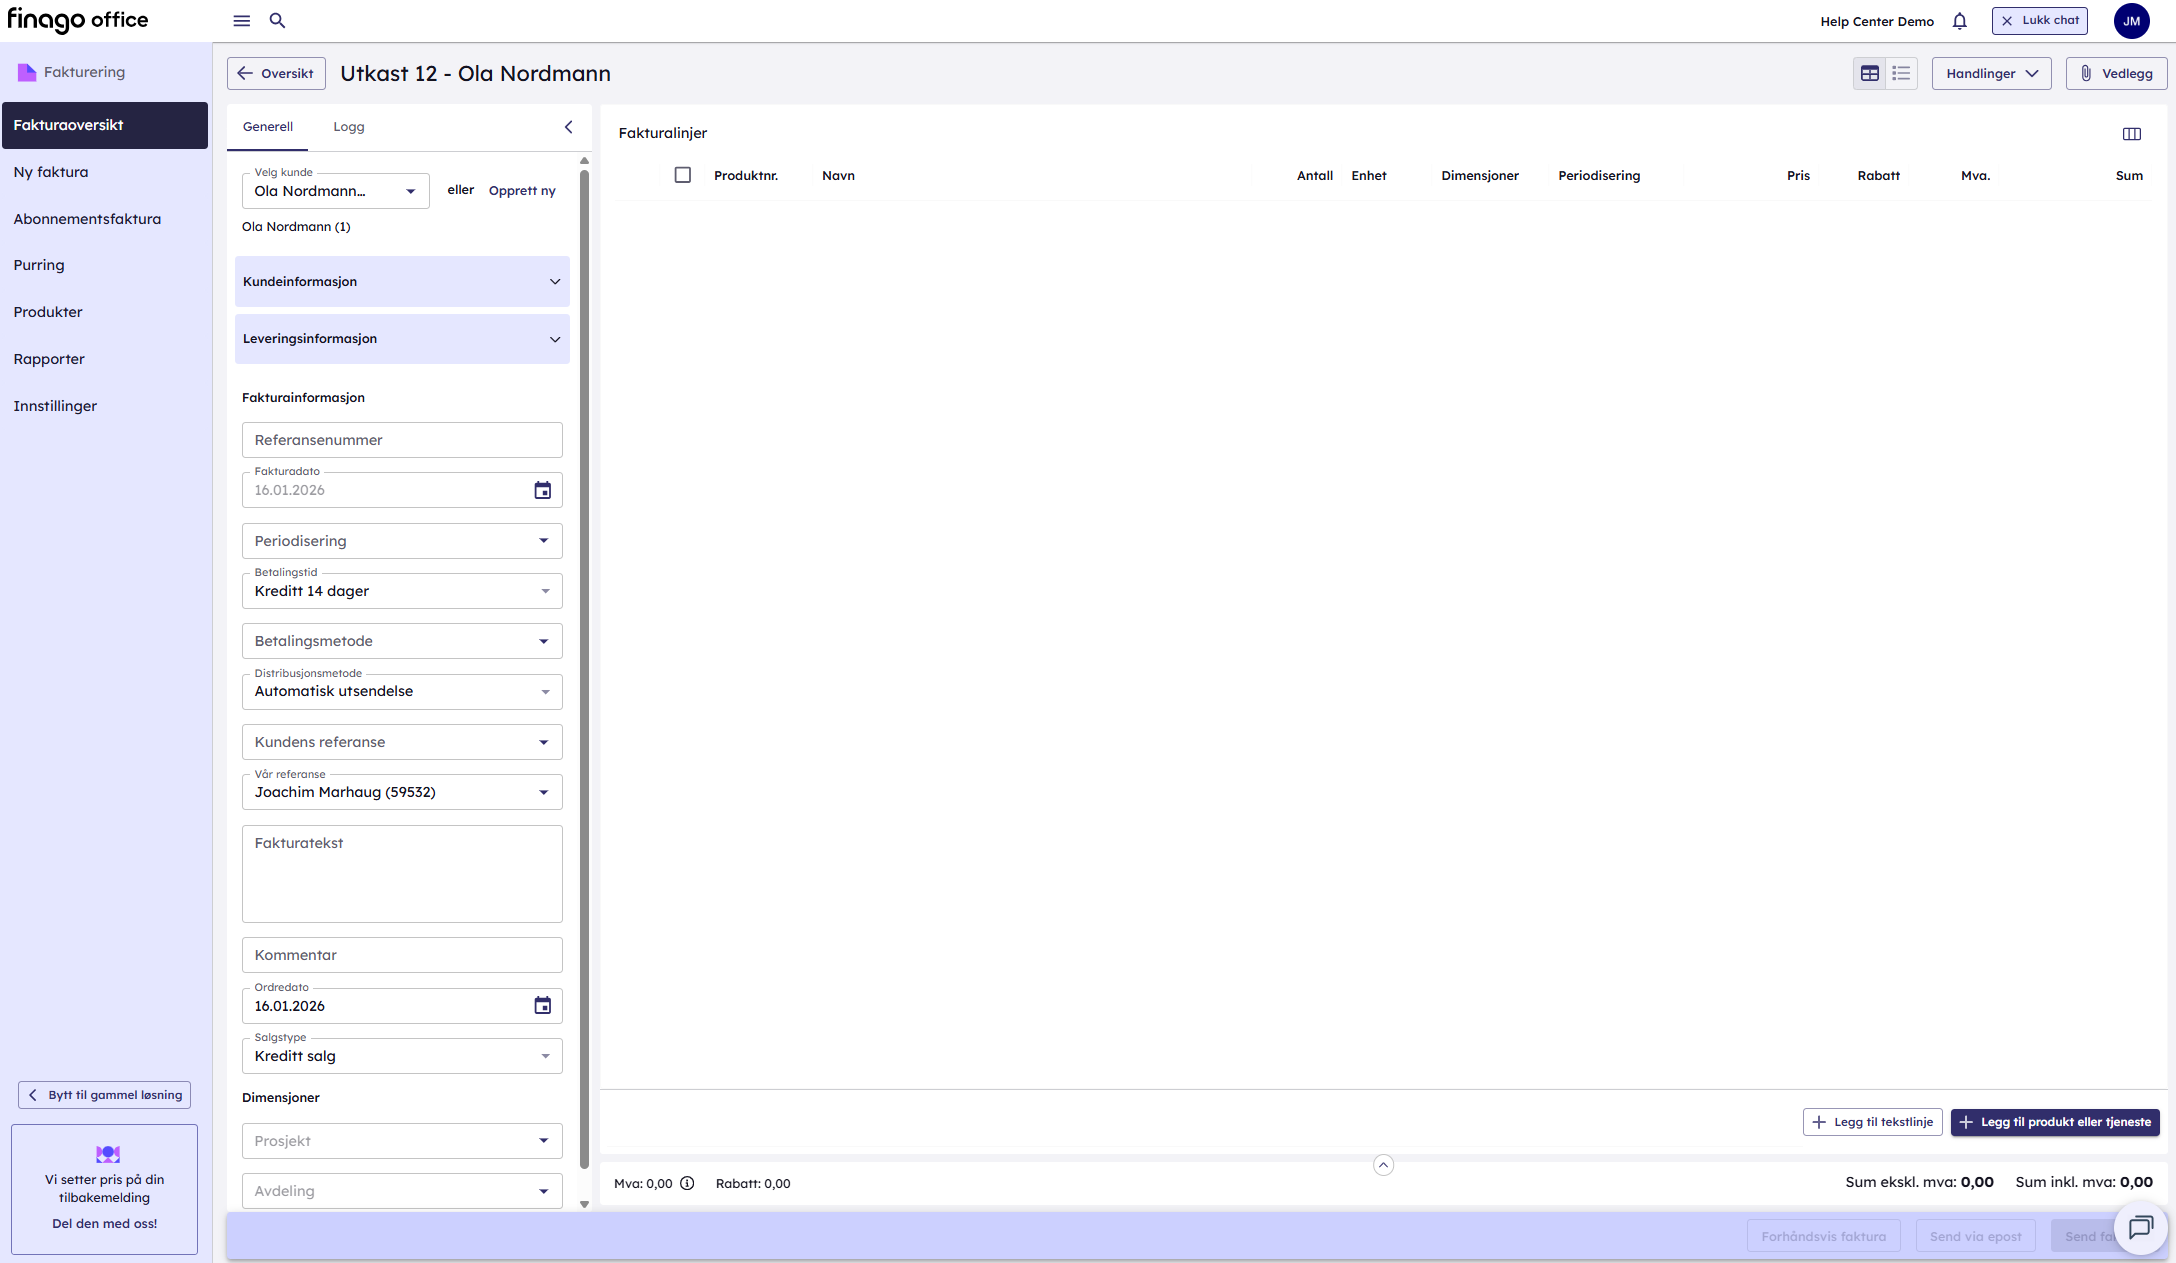
Task: Open notifications bell icon
Action: click(1959, 21)
